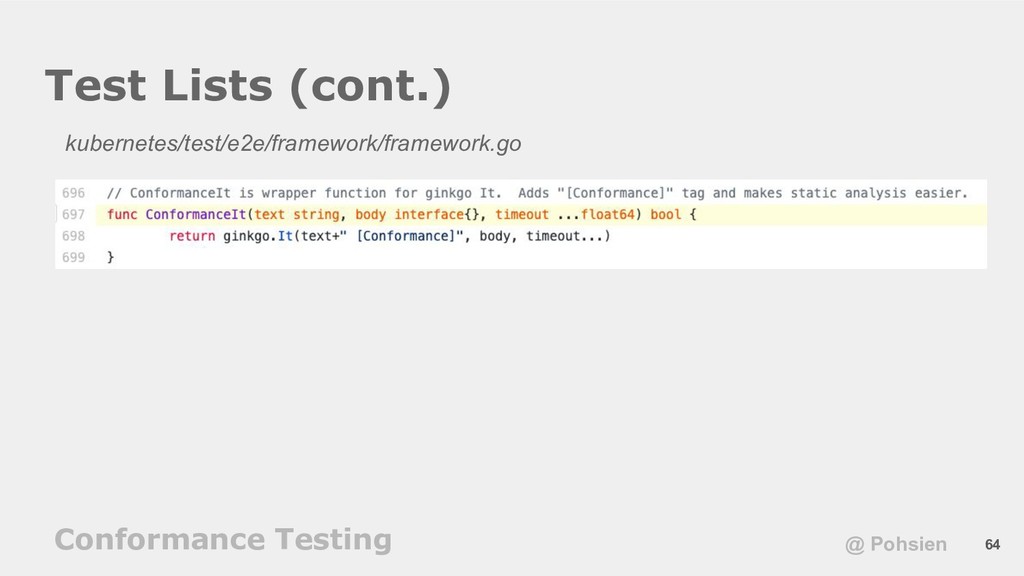Click the slide number 64

coord(992,545)
